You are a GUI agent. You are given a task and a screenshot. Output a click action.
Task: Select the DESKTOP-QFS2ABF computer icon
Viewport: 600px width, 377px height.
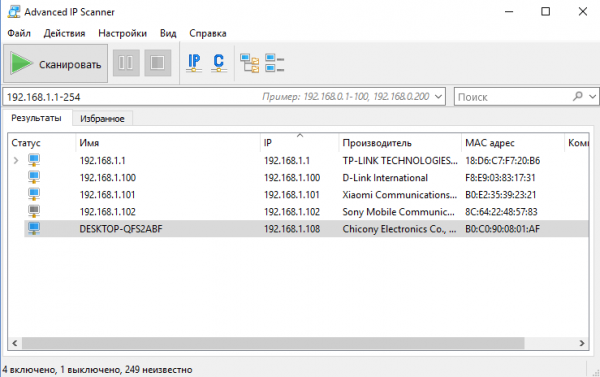[x=34, y=228]
